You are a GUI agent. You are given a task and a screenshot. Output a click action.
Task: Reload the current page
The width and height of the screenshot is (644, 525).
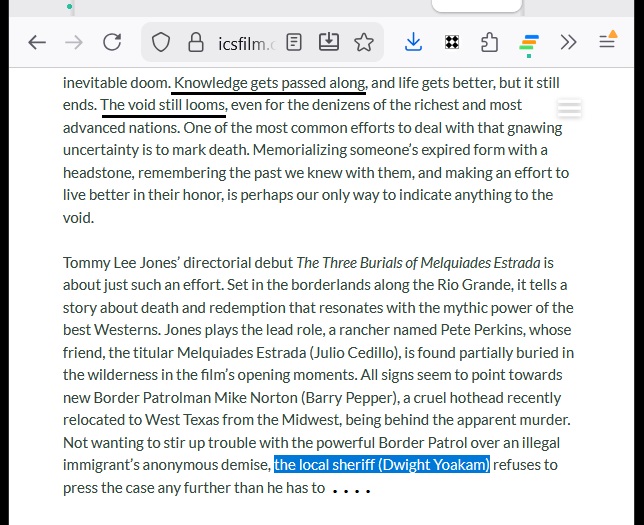coord(112,42)
